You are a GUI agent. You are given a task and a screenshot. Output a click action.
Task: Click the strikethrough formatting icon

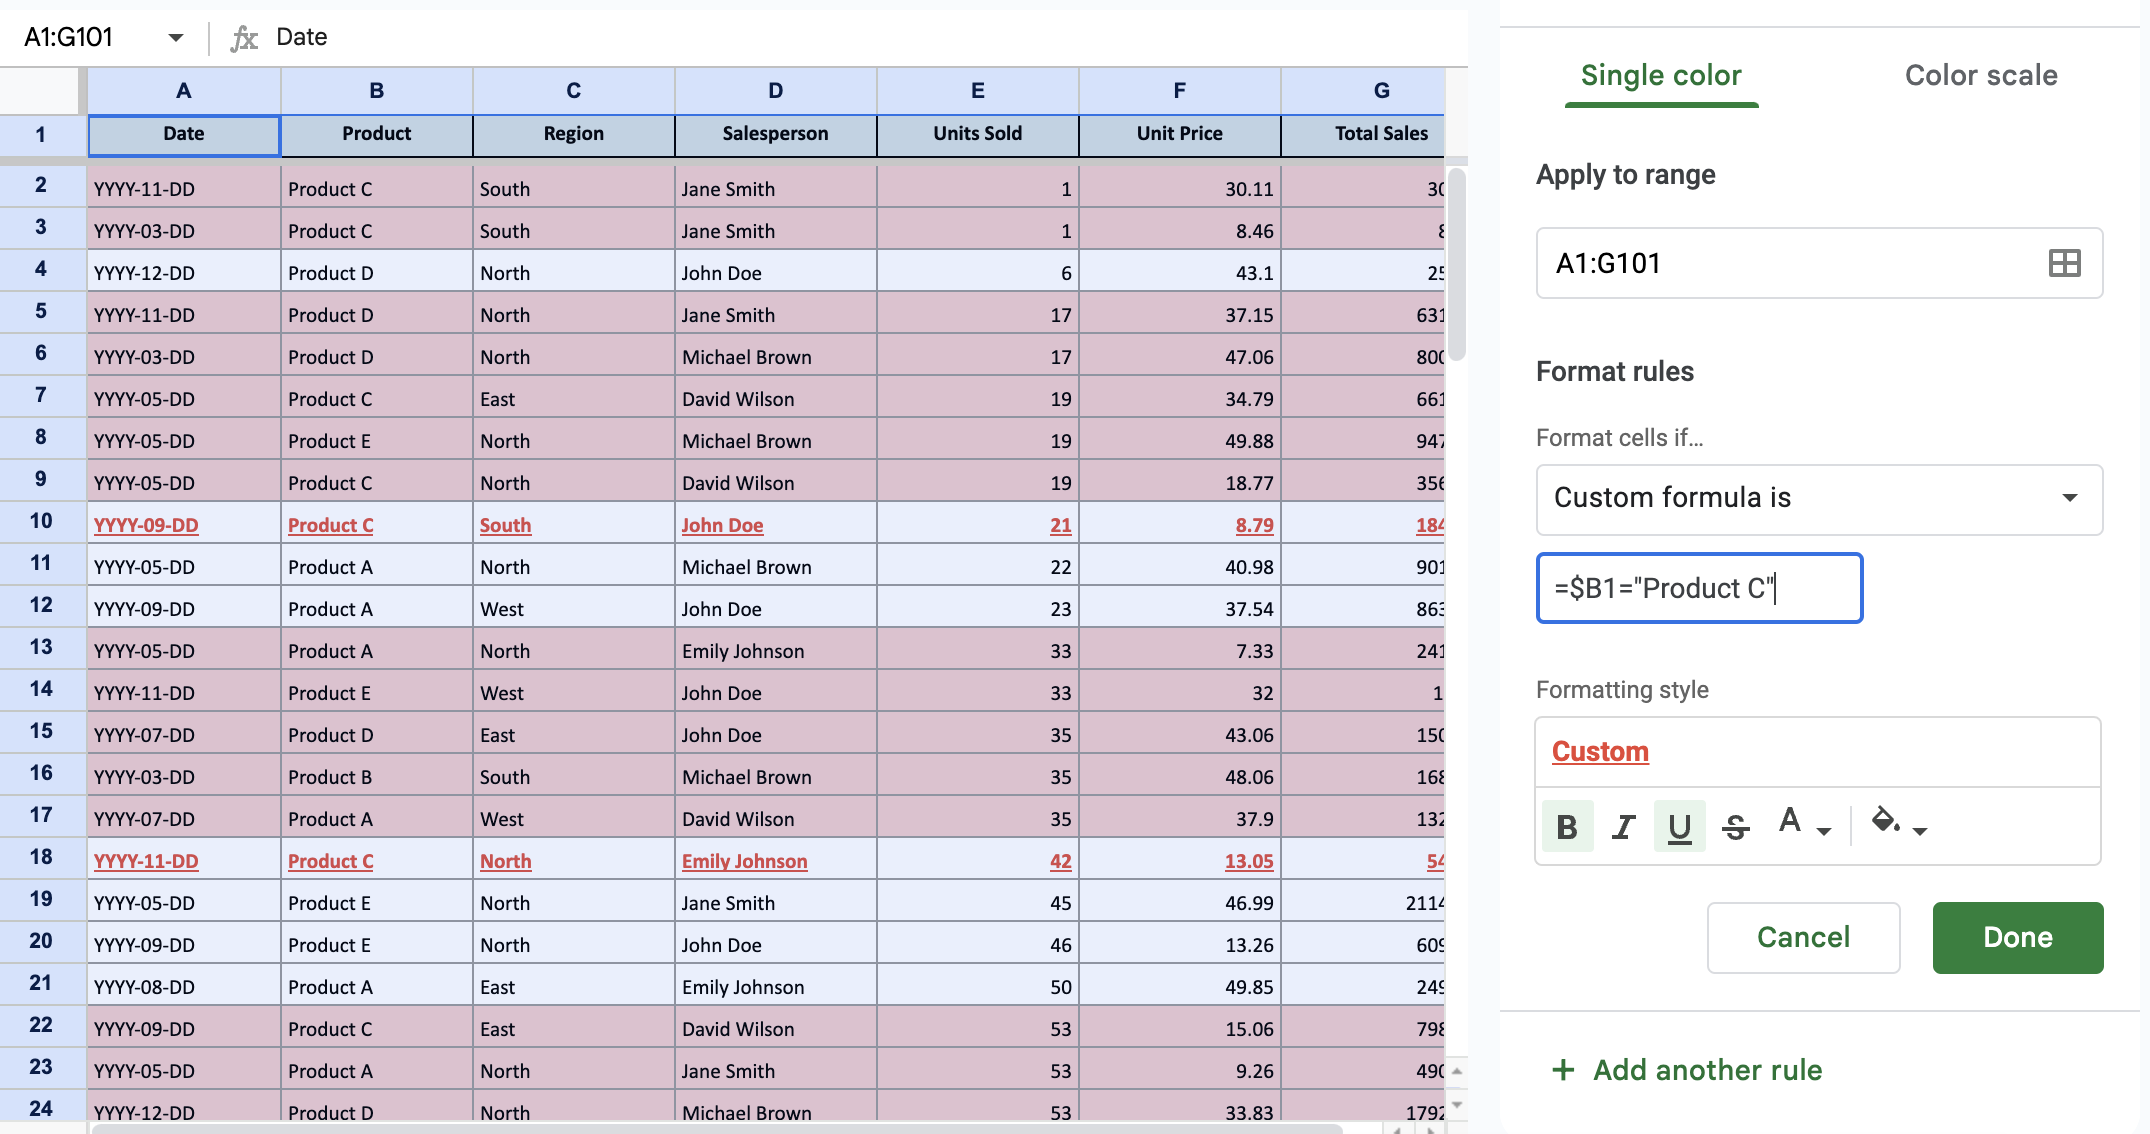point(1736,826)
